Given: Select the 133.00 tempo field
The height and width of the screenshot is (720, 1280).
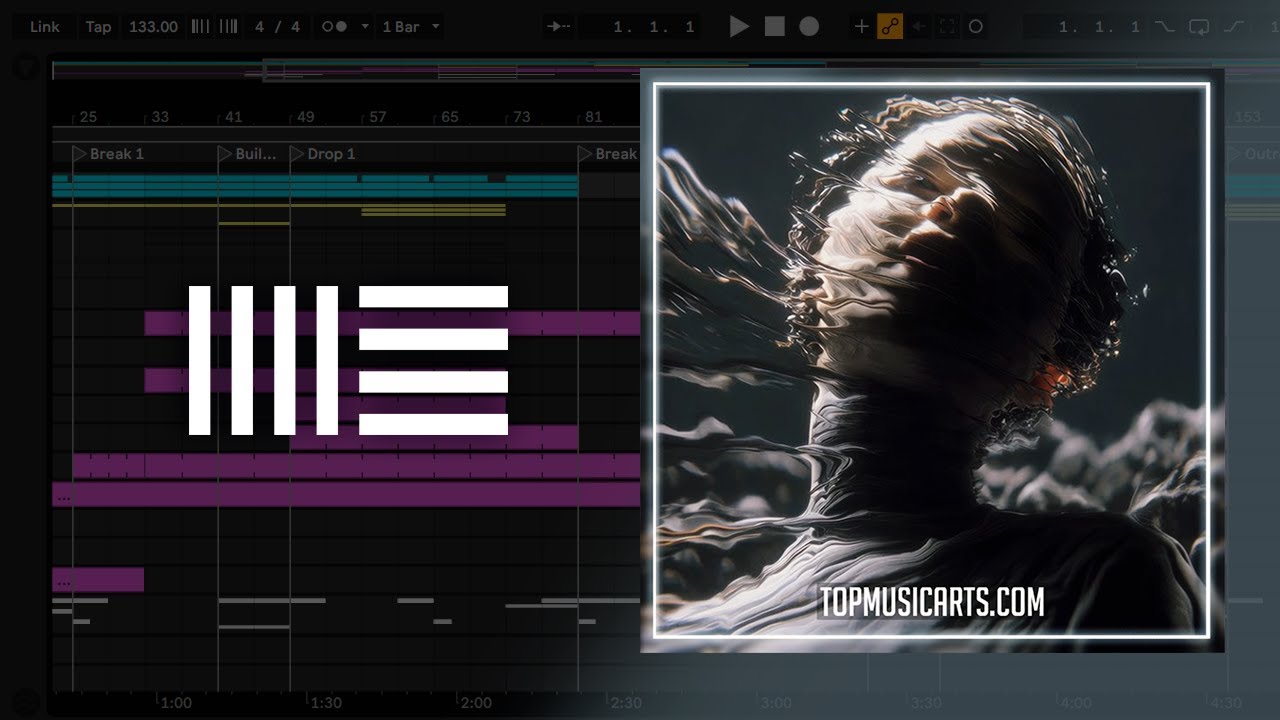Looking at the screenshot, I should pos(153,27).
